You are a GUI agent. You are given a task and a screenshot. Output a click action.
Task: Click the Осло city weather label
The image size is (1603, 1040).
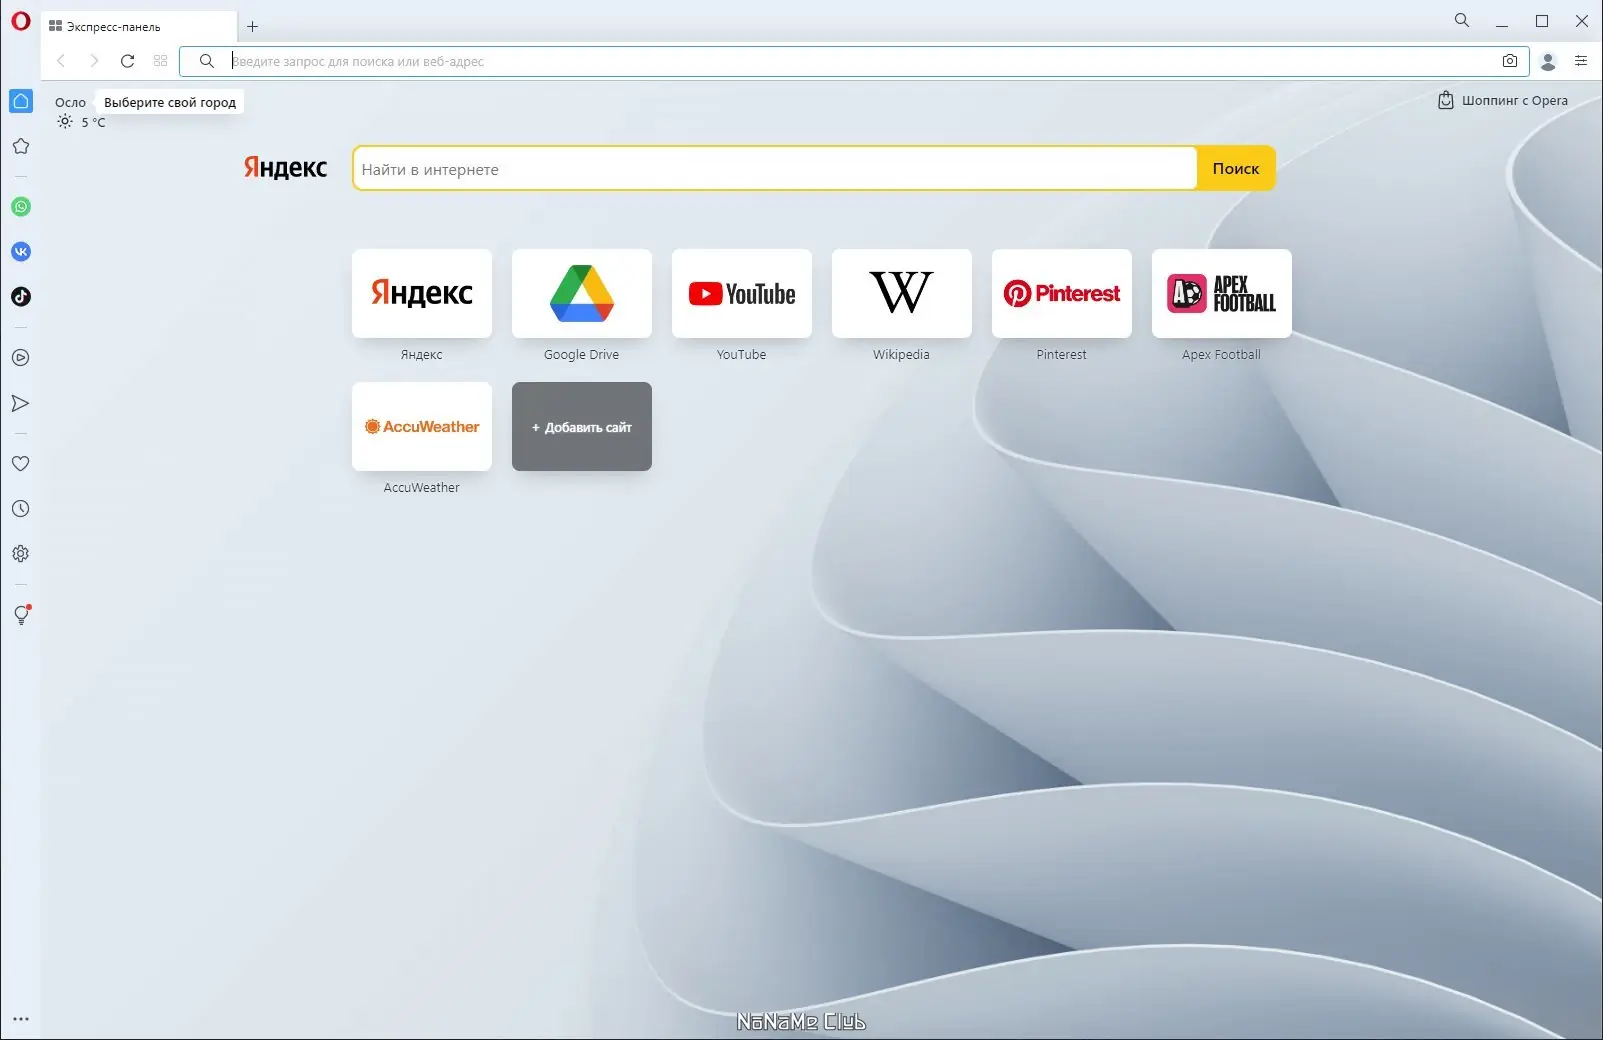(70, 102)
